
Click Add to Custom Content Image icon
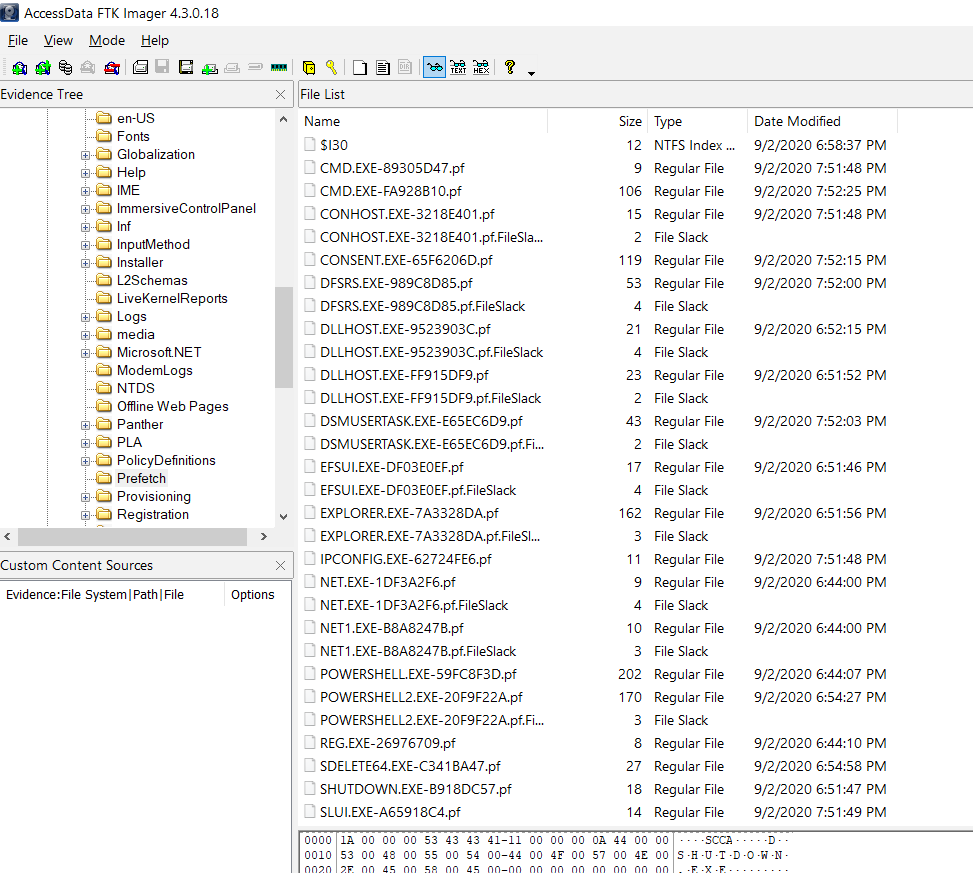click(x=210, y=68)
